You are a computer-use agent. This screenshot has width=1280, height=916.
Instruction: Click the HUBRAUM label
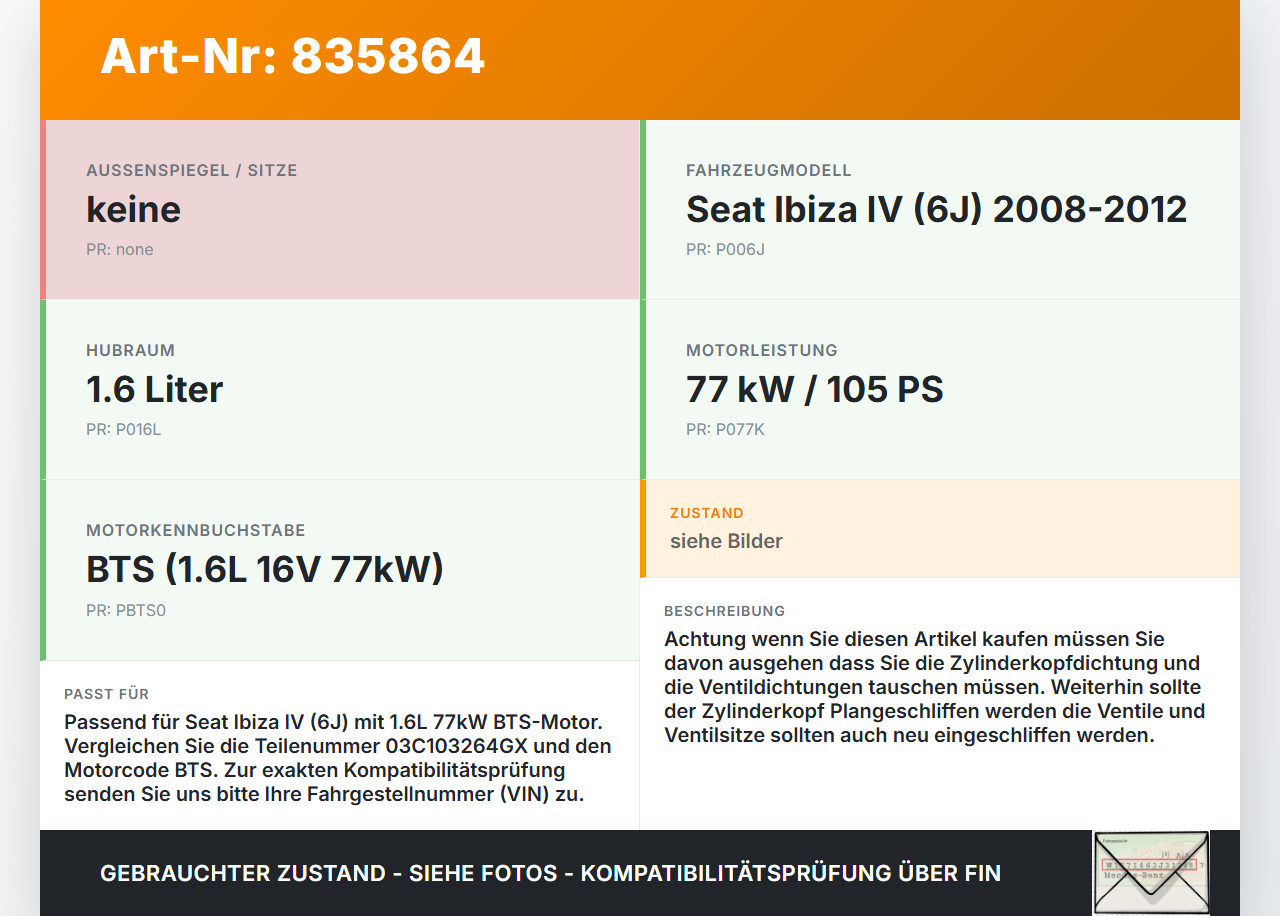130,351
